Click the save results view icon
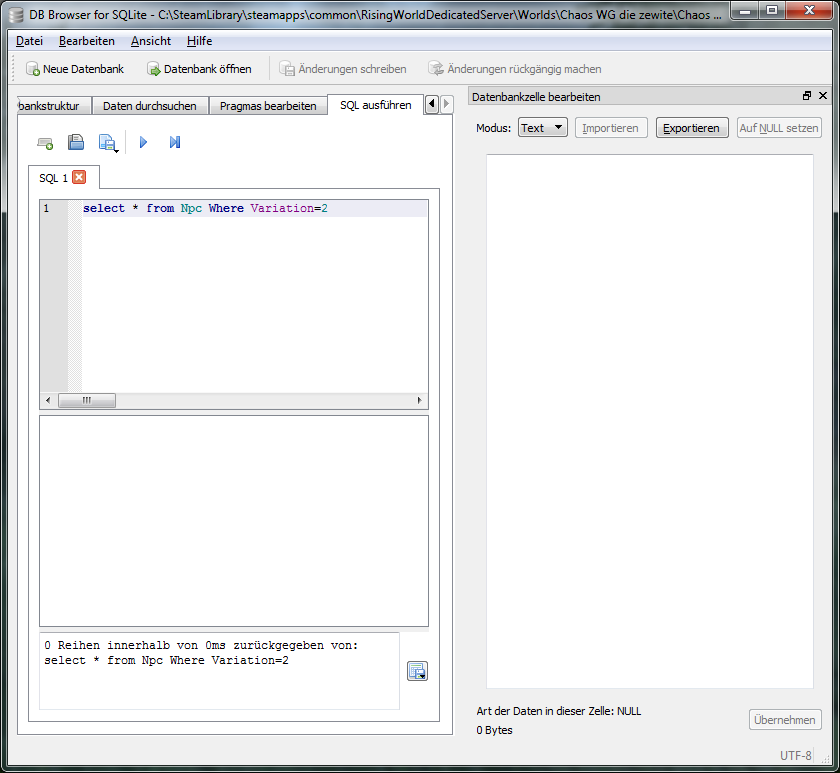The width and height of the screenshot is (840, 773). pyautogui.click(x=417, y=671)
